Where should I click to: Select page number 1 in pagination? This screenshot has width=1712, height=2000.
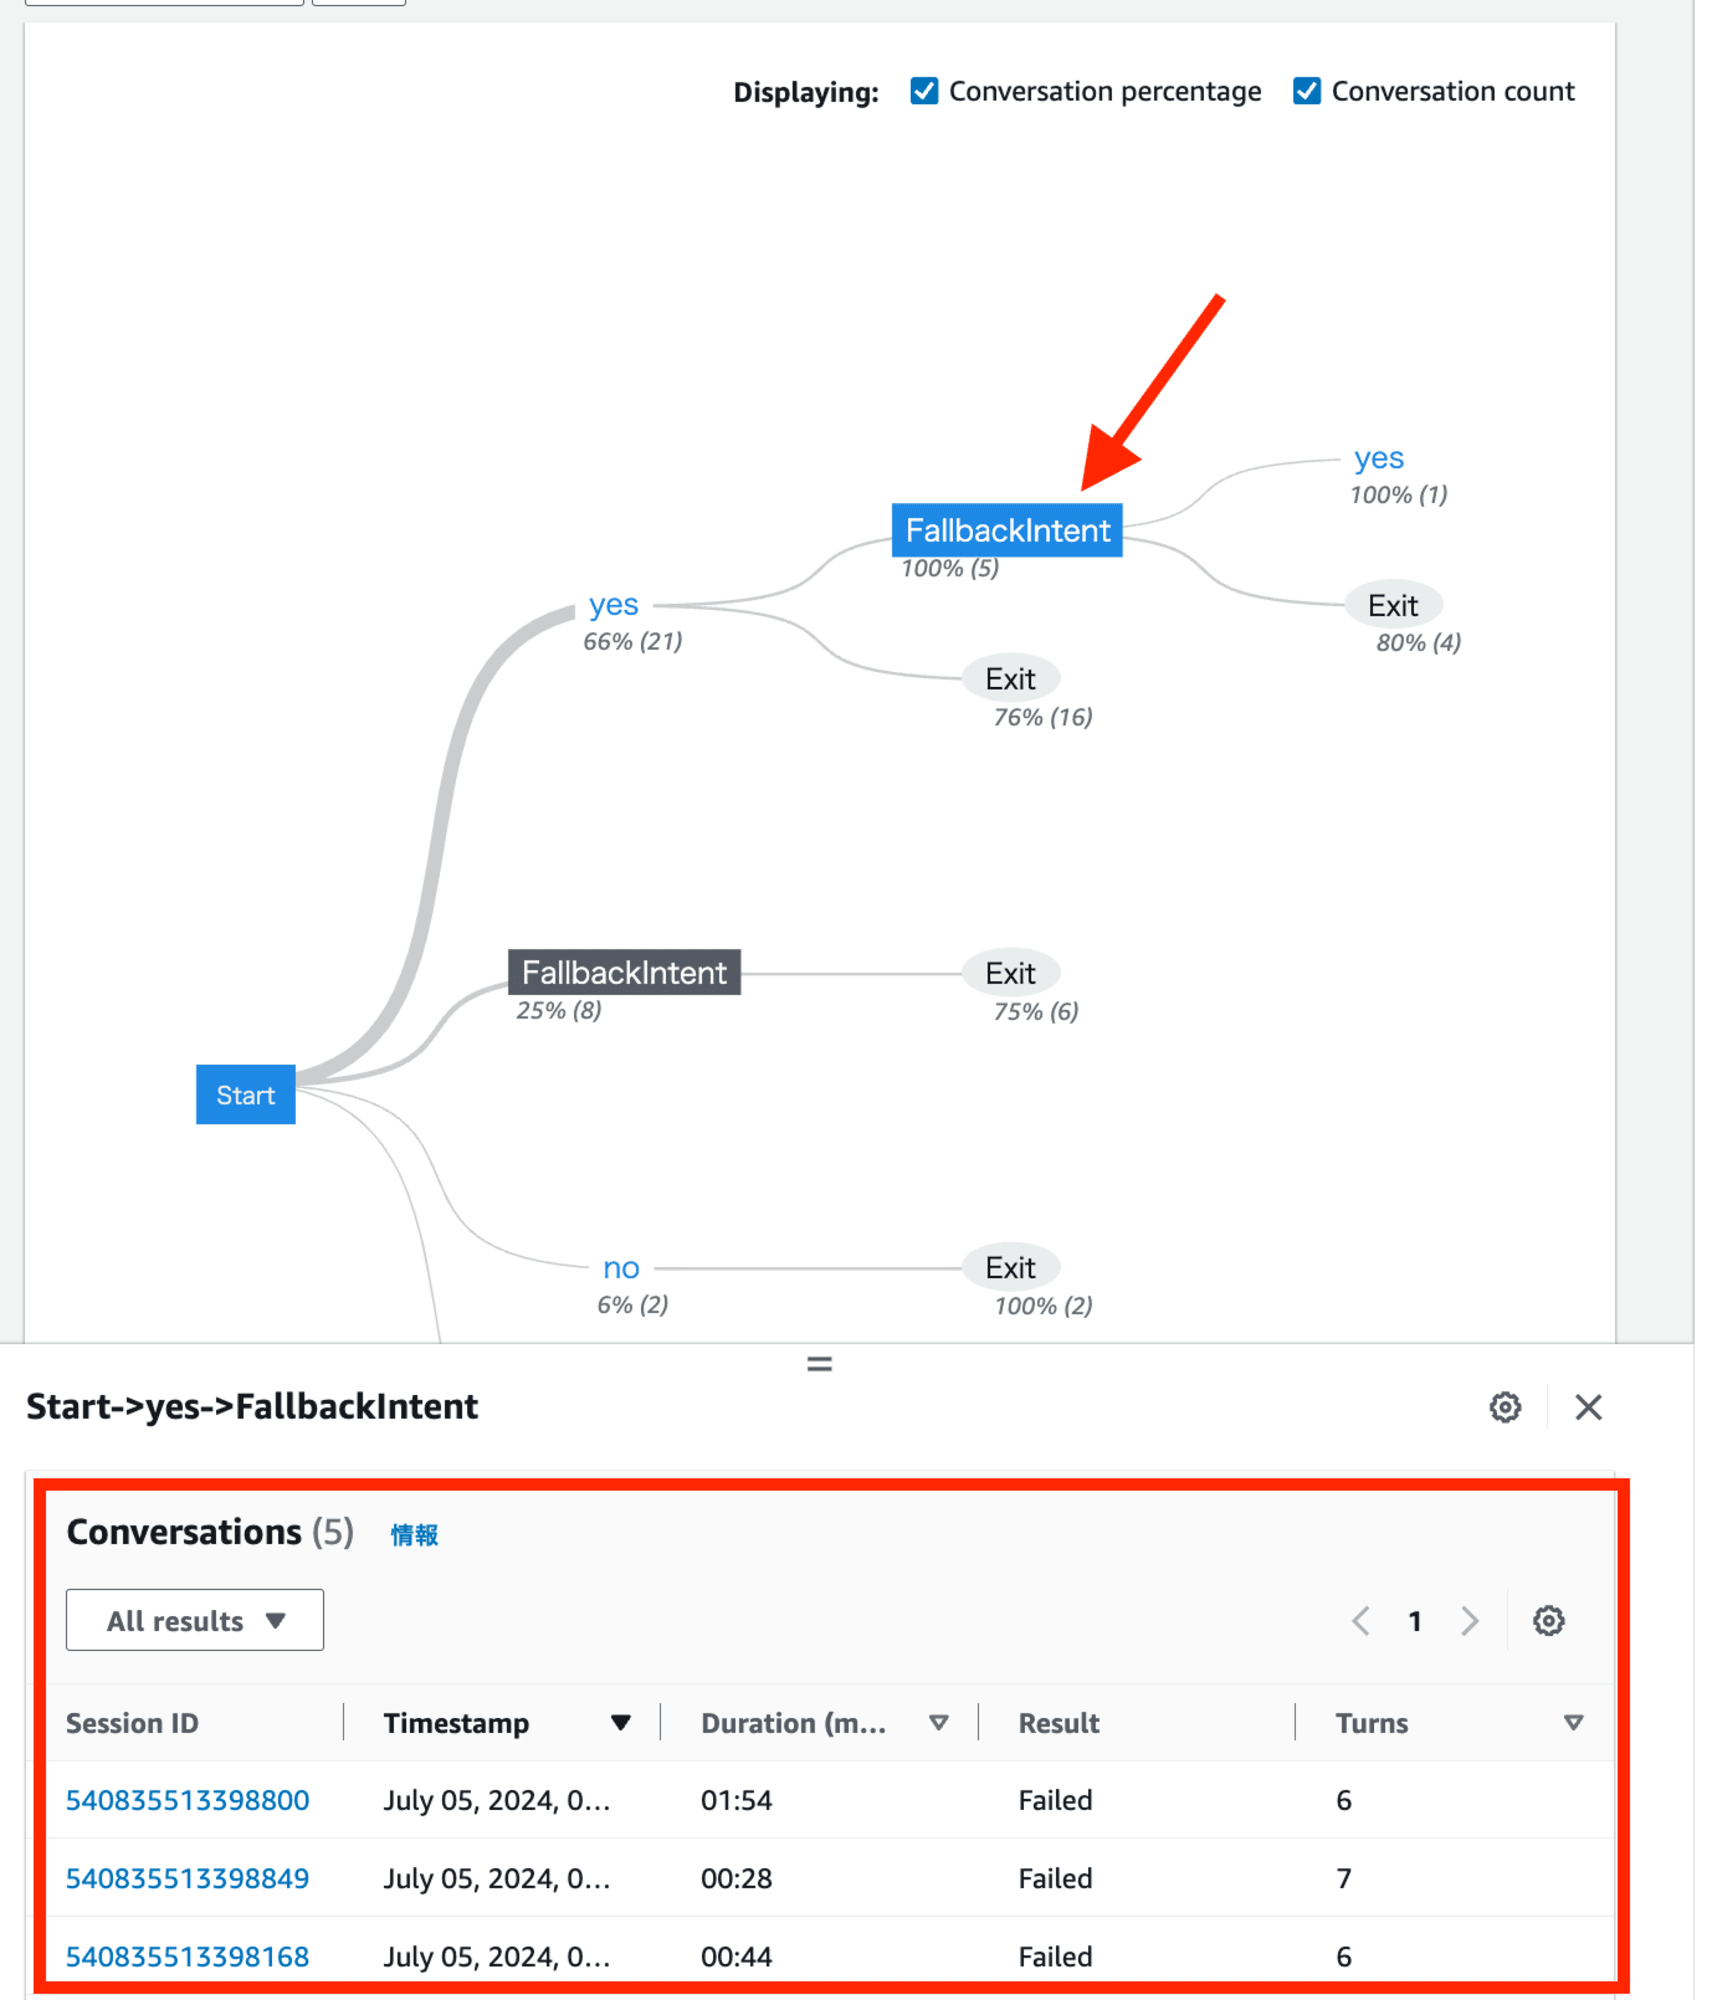click(1414, 1621)
